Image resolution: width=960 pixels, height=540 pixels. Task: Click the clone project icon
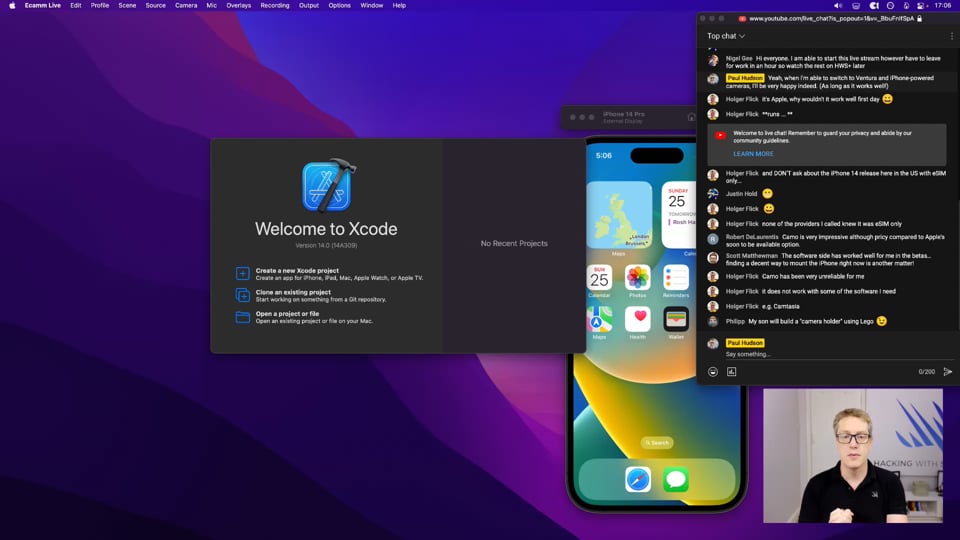pos(242,295)
